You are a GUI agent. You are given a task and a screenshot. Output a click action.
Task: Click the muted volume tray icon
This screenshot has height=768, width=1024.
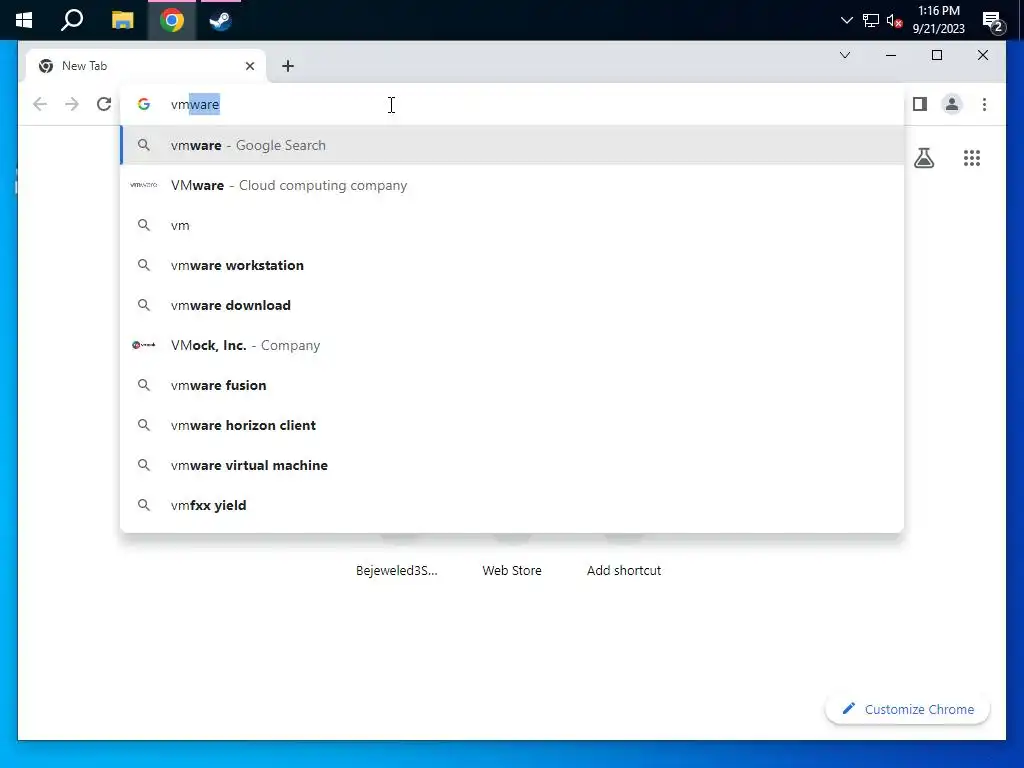pyautogui.click(x=895, y=21)
